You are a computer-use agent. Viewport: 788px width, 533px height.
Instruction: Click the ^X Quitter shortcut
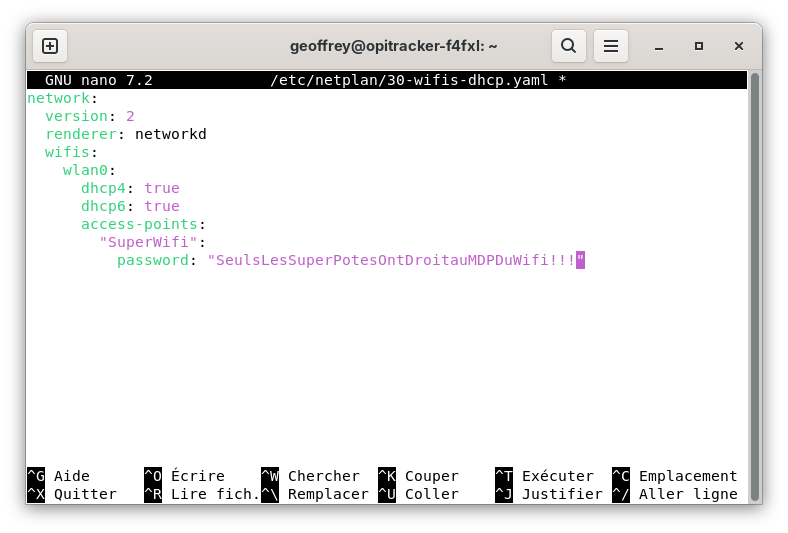coord(72,494)
